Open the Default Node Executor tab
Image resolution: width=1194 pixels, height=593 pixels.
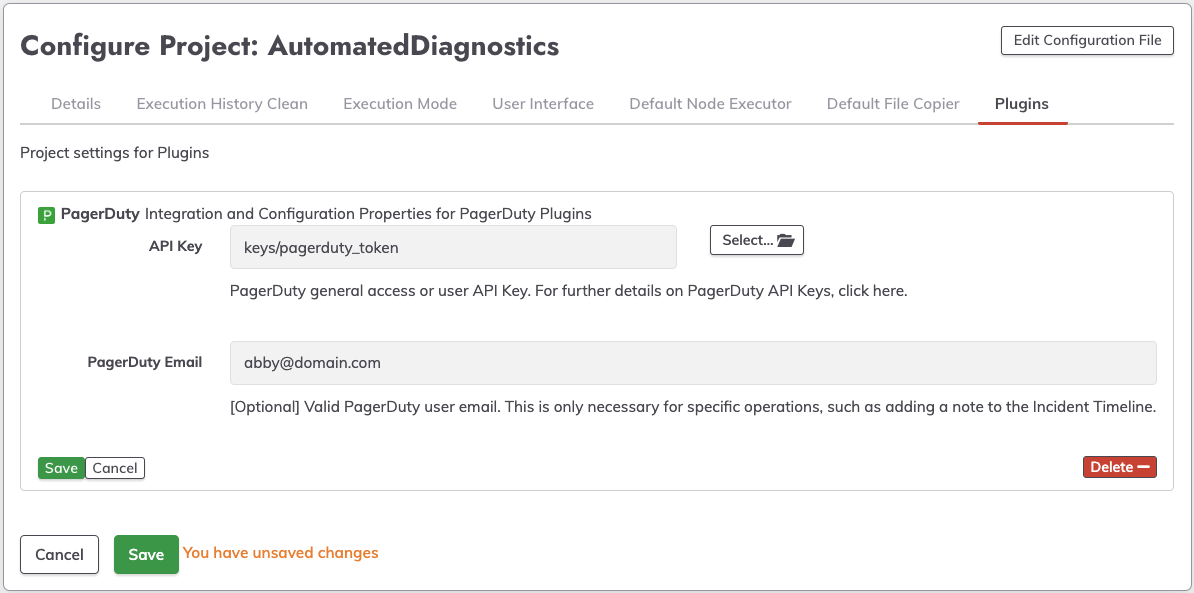pos(710,104)
